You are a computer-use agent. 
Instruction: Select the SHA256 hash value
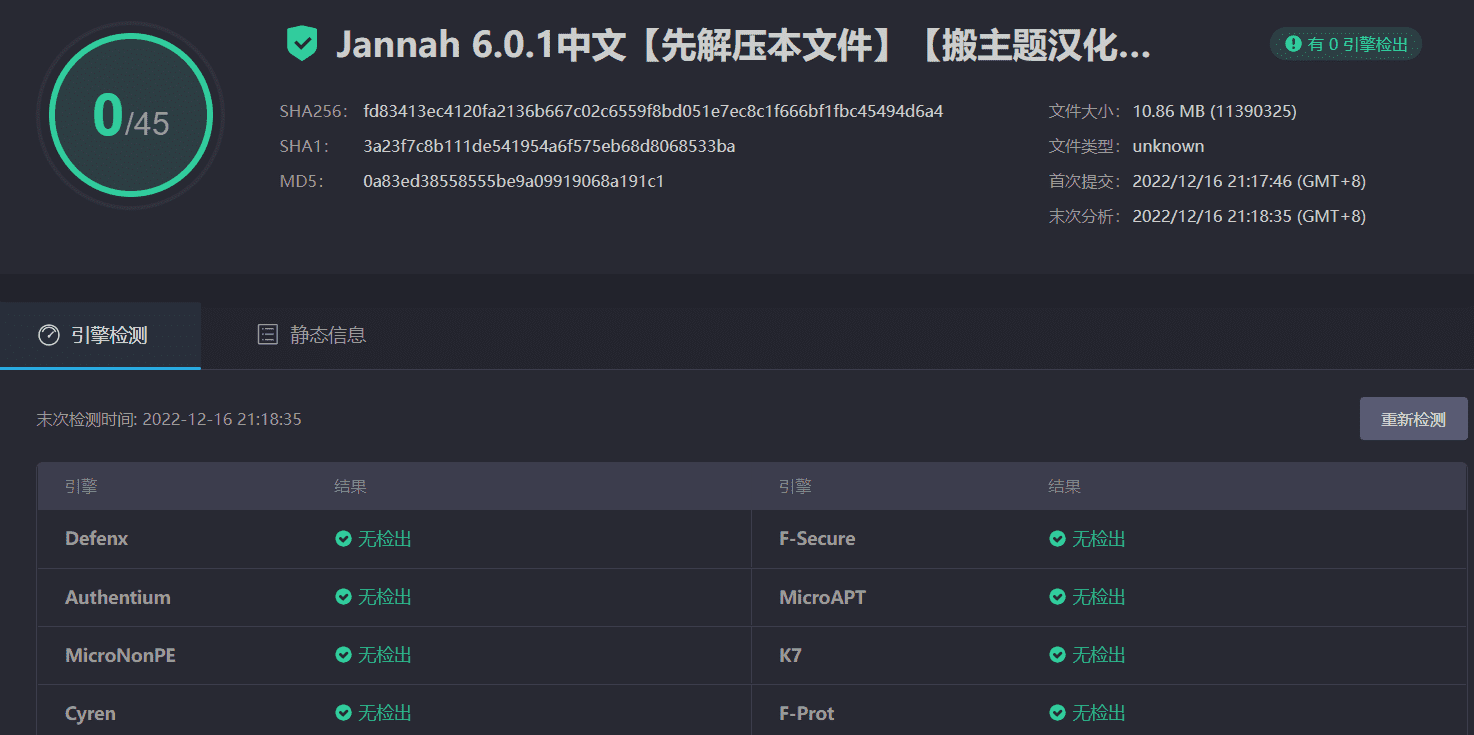point(653,111)
